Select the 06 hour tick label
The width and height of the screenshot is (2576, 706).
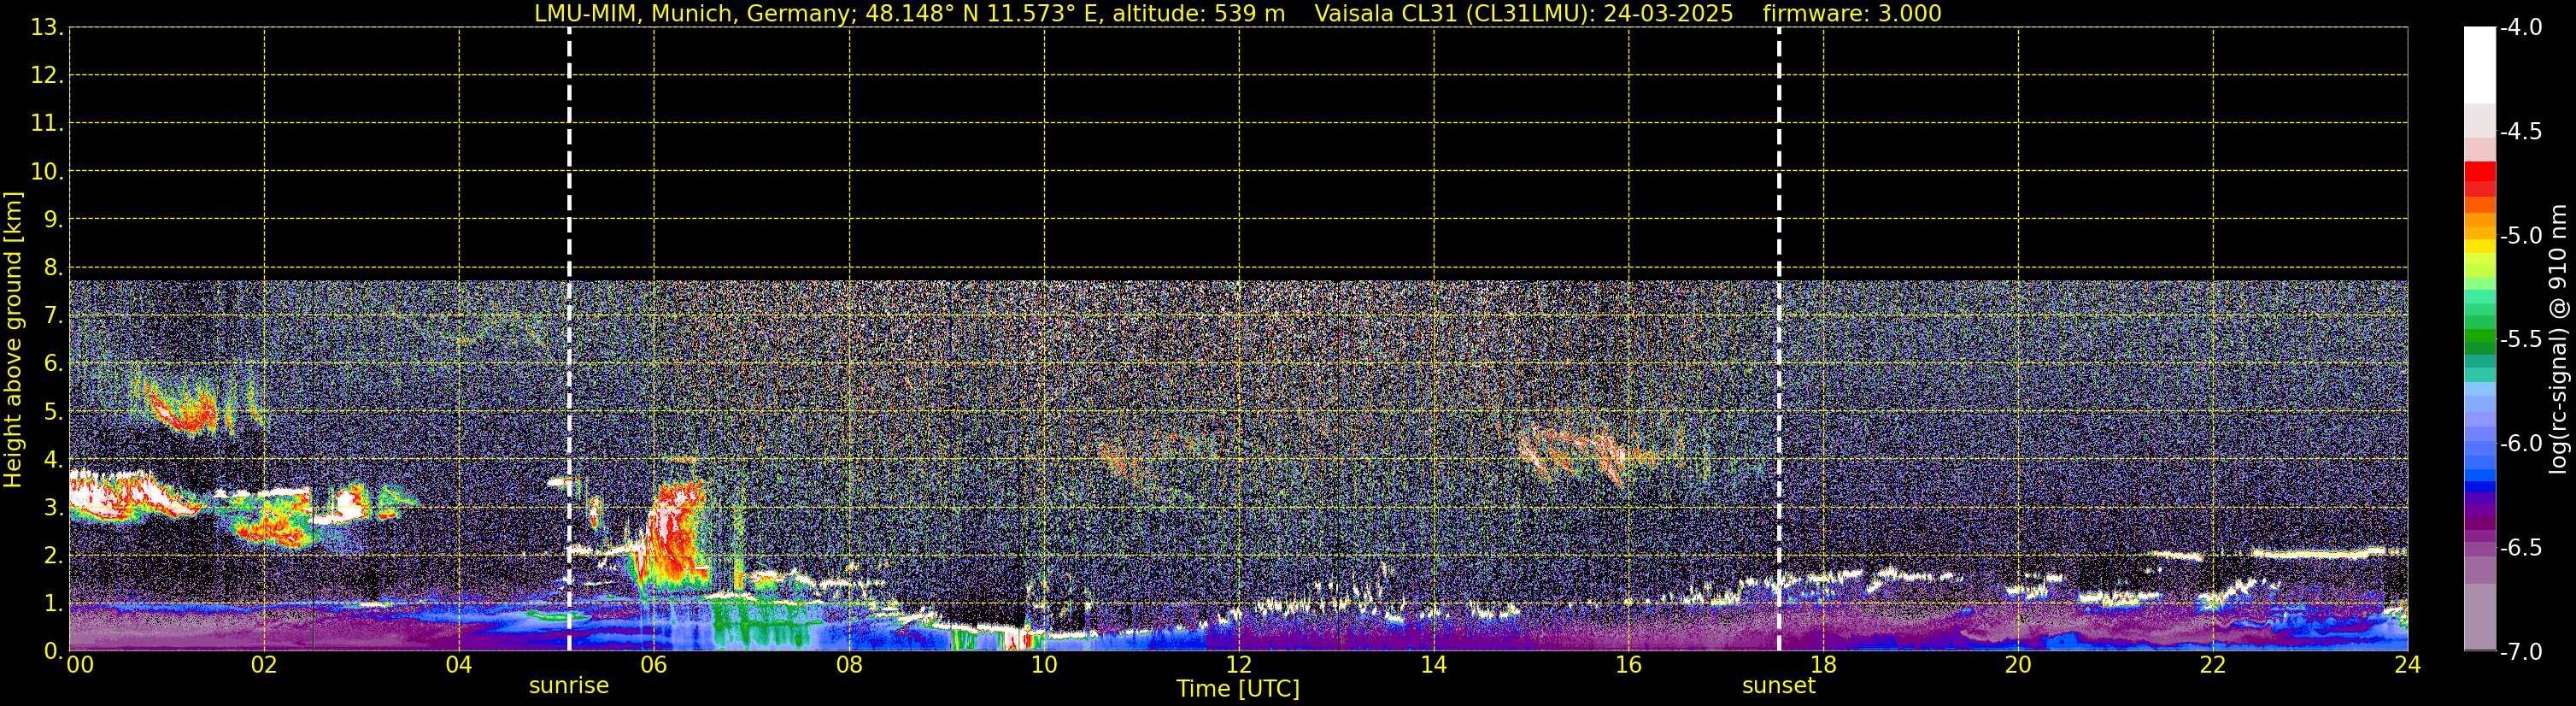653,665
